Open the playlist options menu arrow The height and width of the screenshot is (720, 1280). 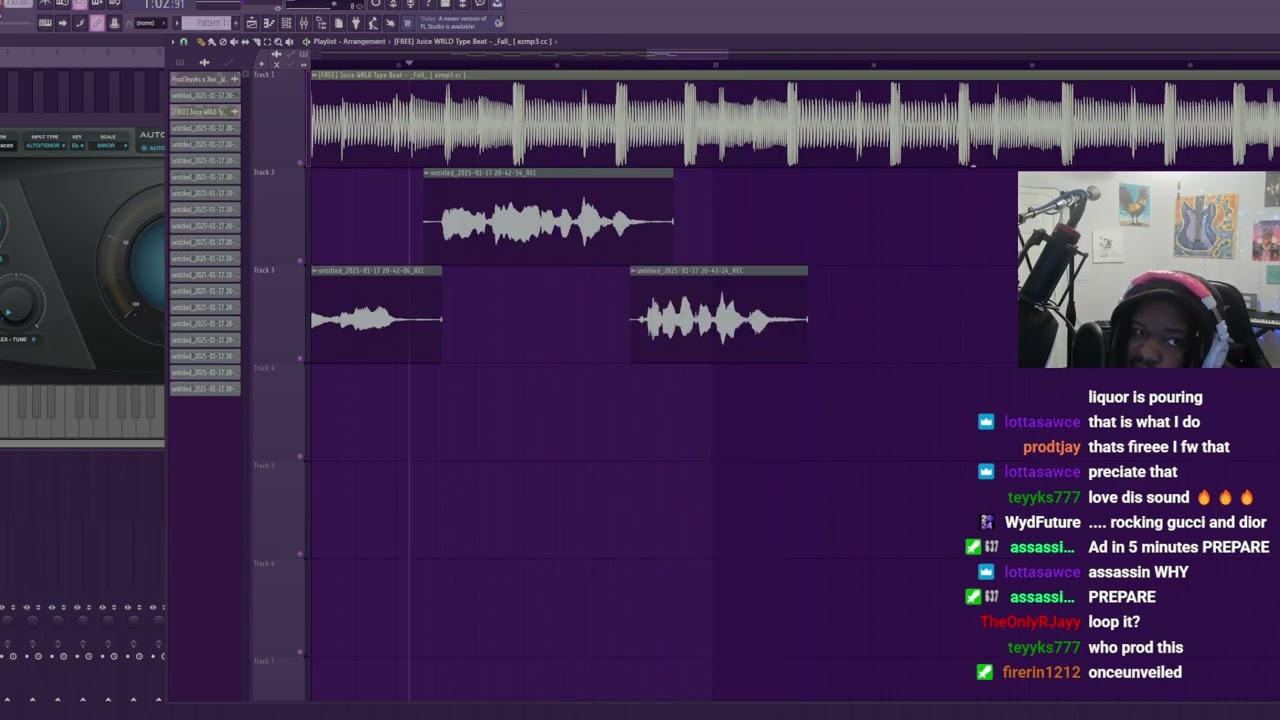[x=173, y=42]
